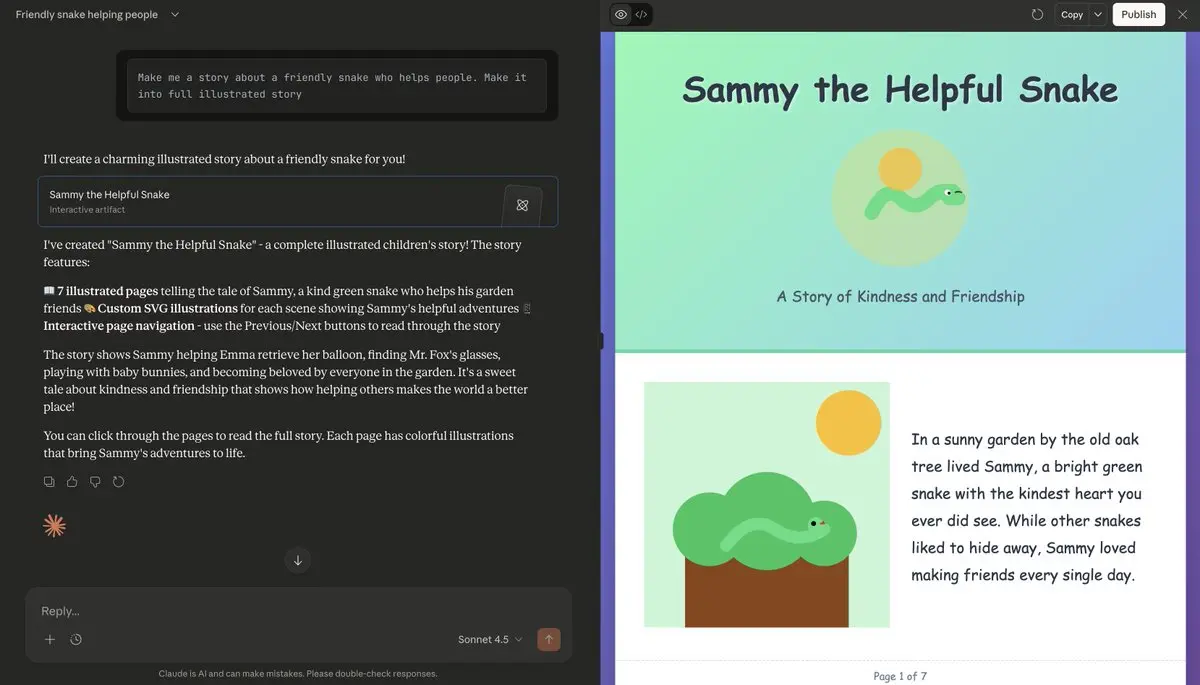Click the page one tree illustration
The height and width of the screenshot is (685, 1200).
point(767,505)
